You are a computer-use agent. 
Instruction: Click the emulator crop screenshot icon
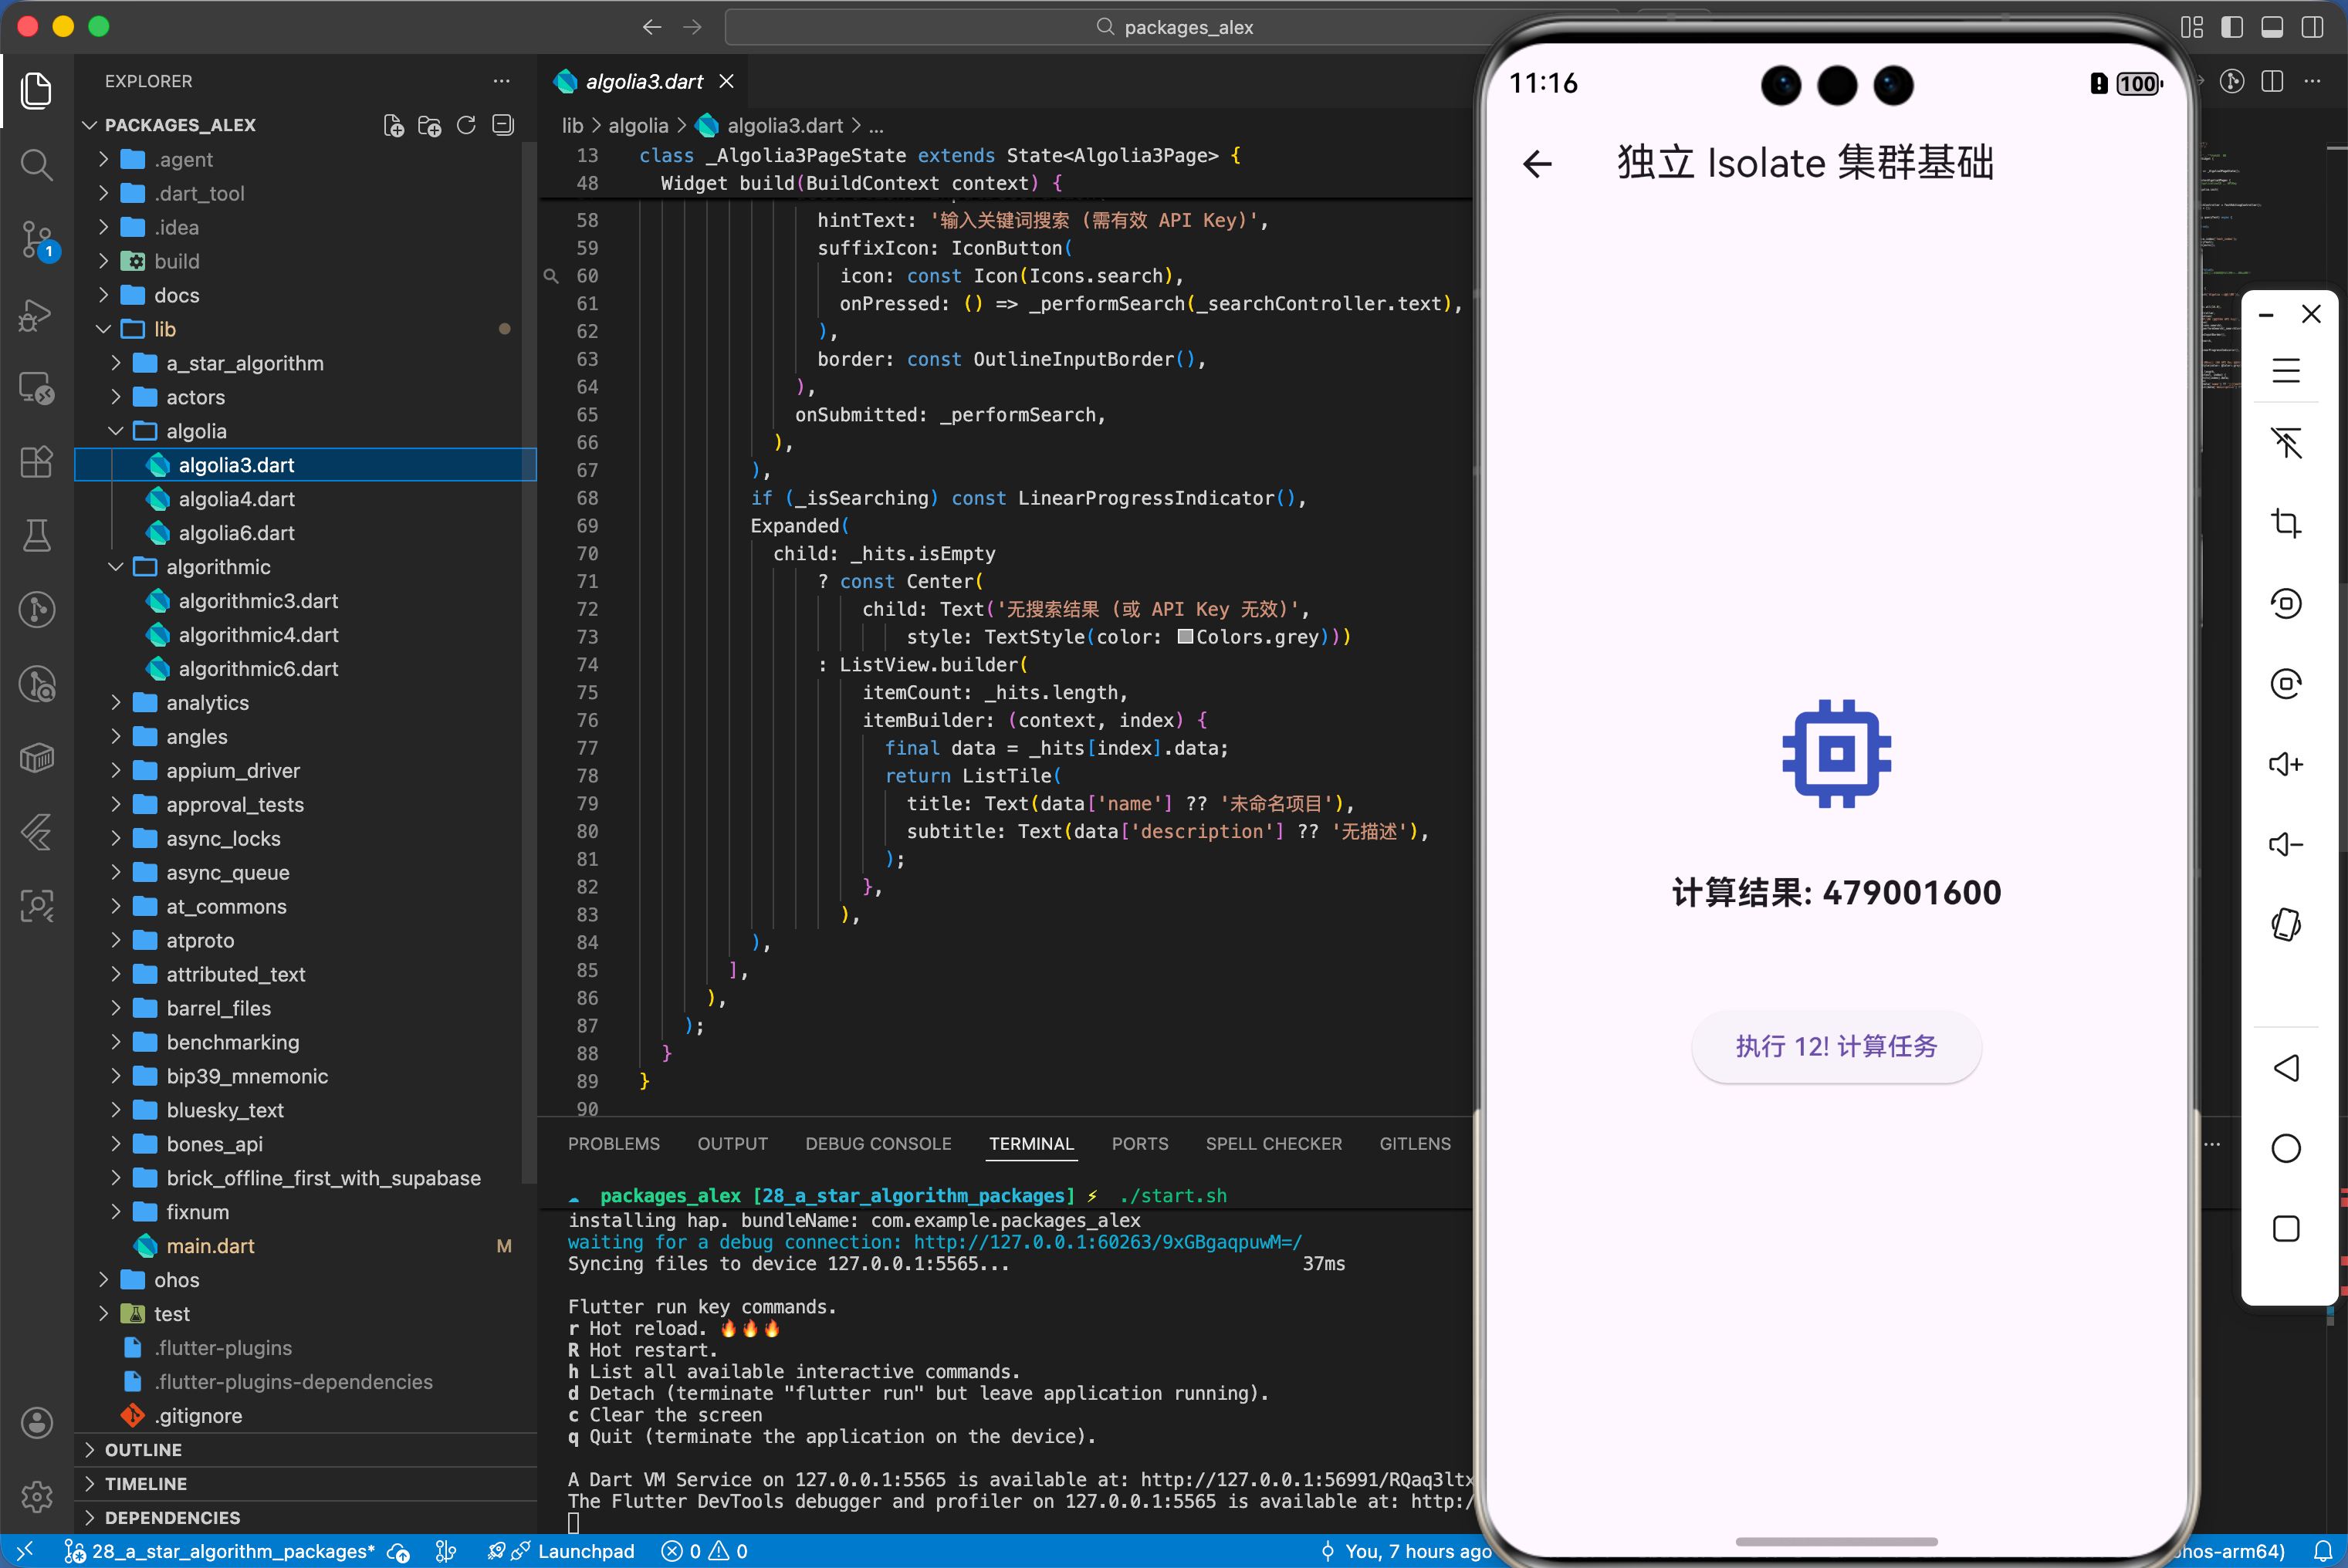click(2285, 523)
